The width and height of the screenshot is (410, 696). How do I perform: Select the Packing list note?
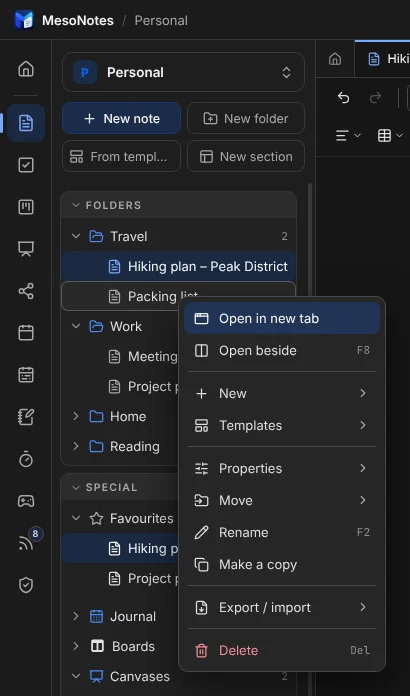click(x=178, y=296)
